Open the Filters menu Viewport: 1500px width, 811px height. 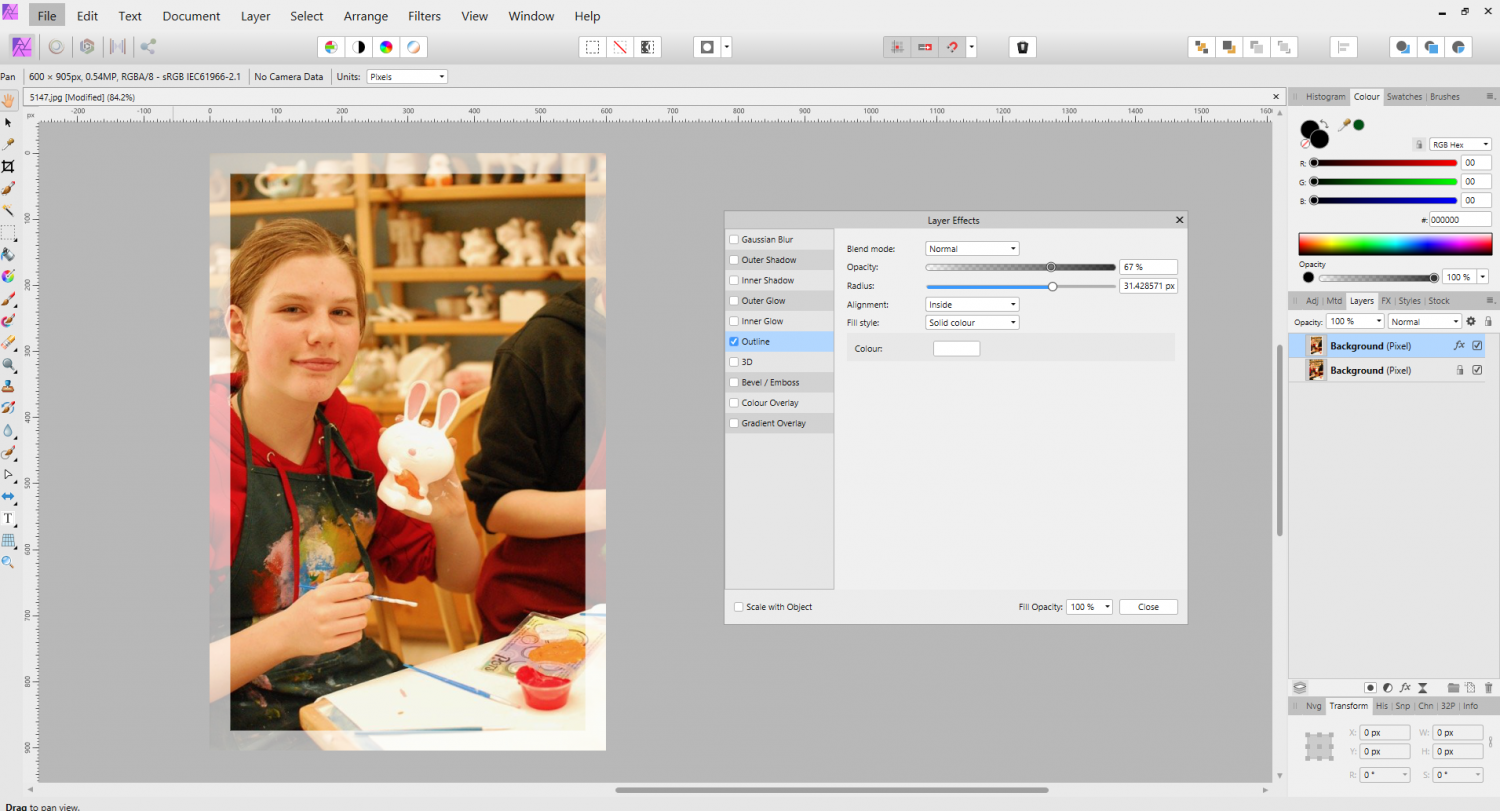tap(430, 16)
